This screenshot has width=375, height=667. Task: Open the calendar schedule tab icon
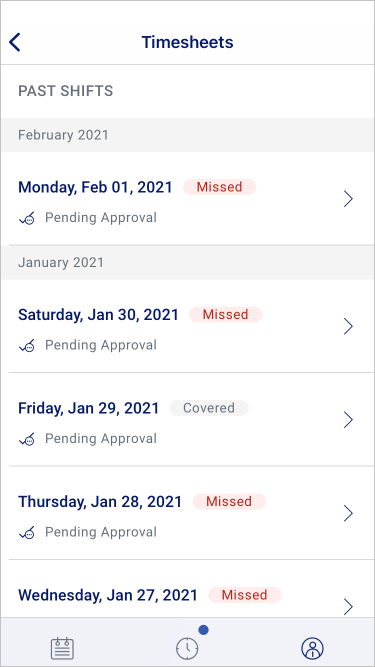point(62,648)
